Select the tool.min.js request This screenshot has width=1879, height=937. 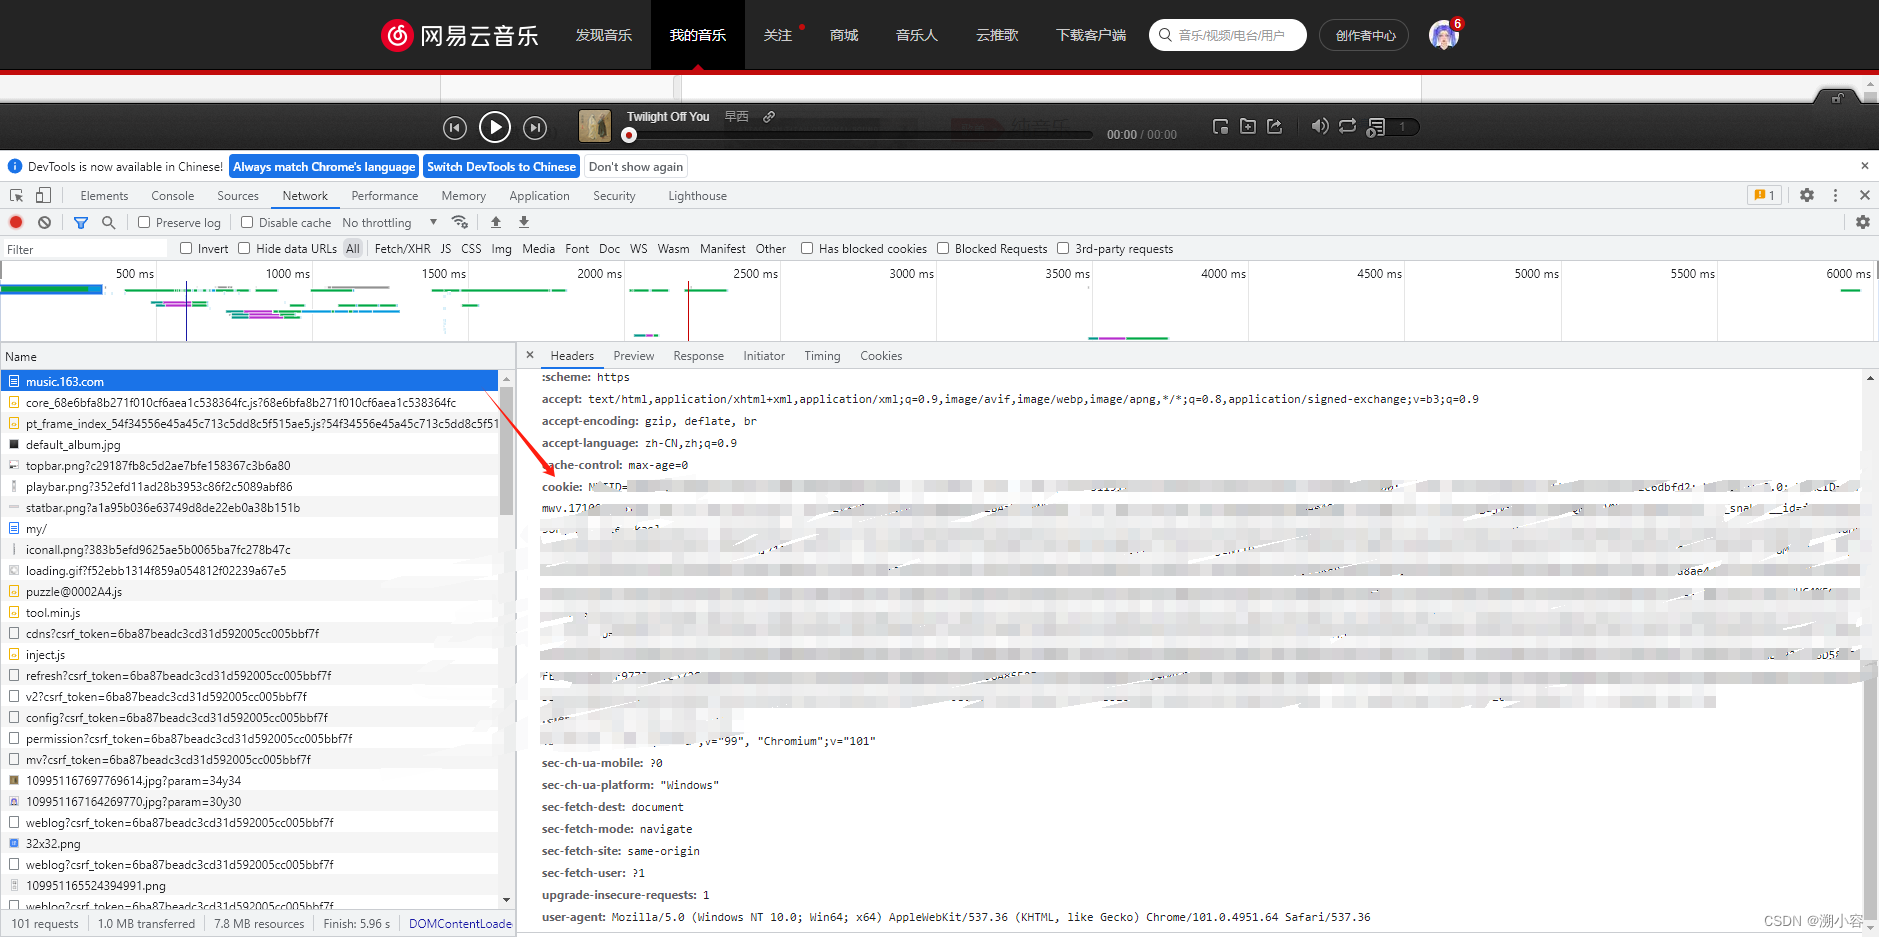[x=250, y=613]
